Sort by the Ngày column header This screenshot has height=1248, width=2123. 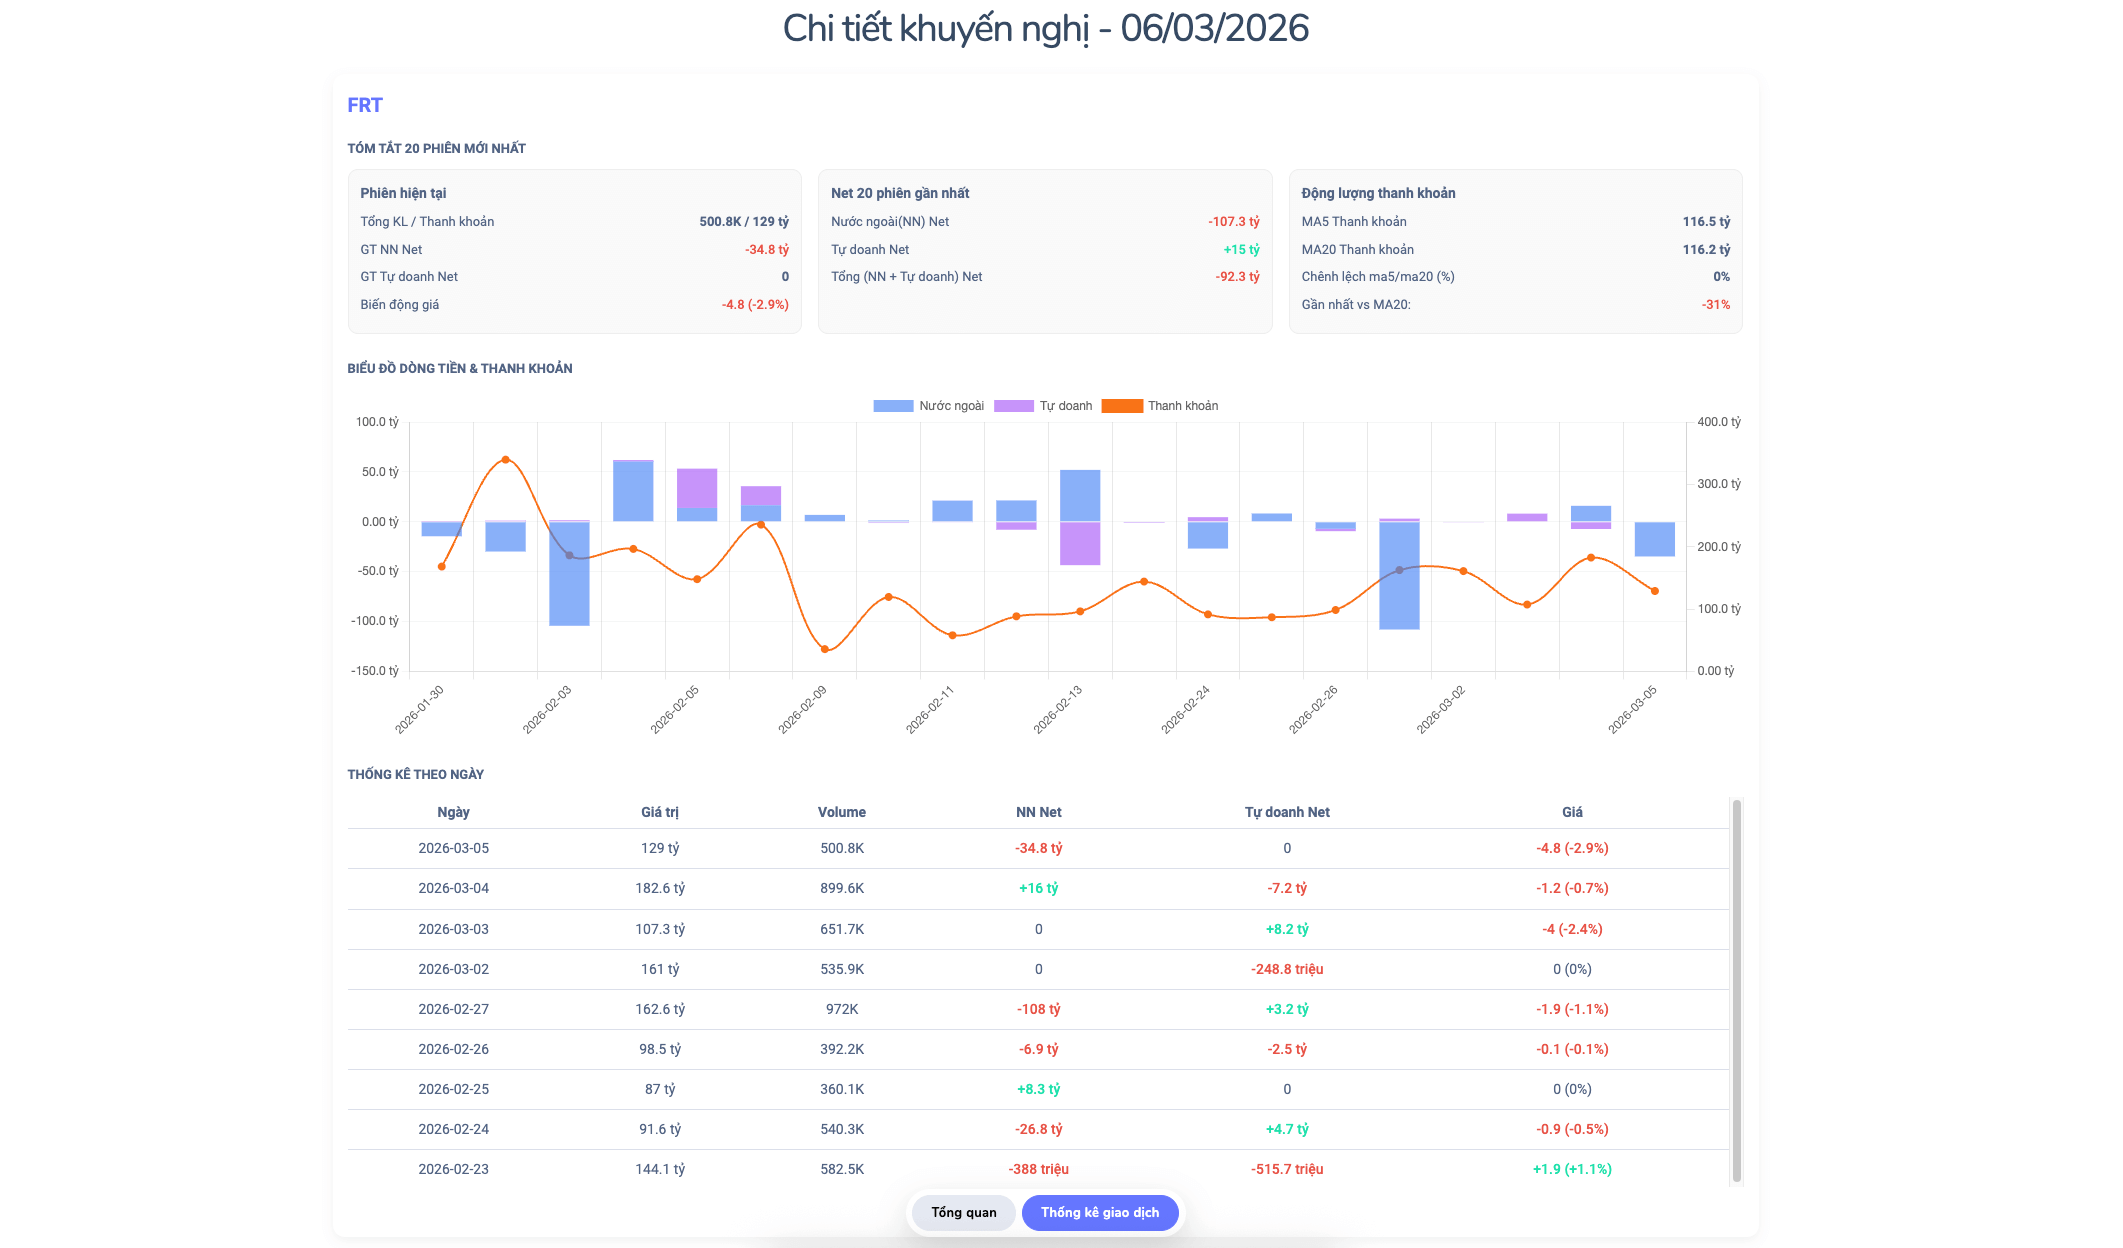pyautogui.click(x=453, y=812)
